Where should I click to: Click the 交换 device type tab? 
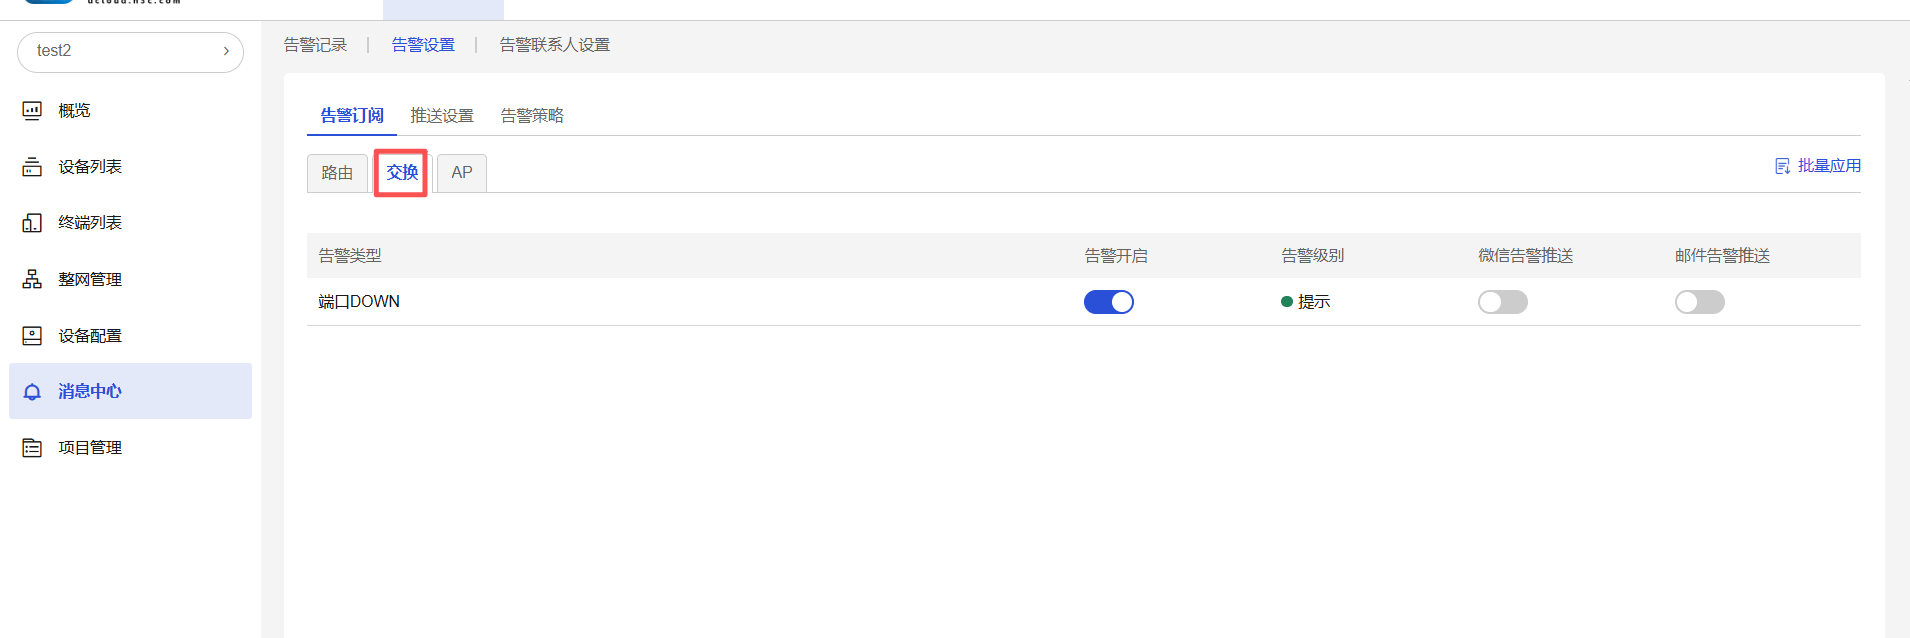[x=402, y=173]
